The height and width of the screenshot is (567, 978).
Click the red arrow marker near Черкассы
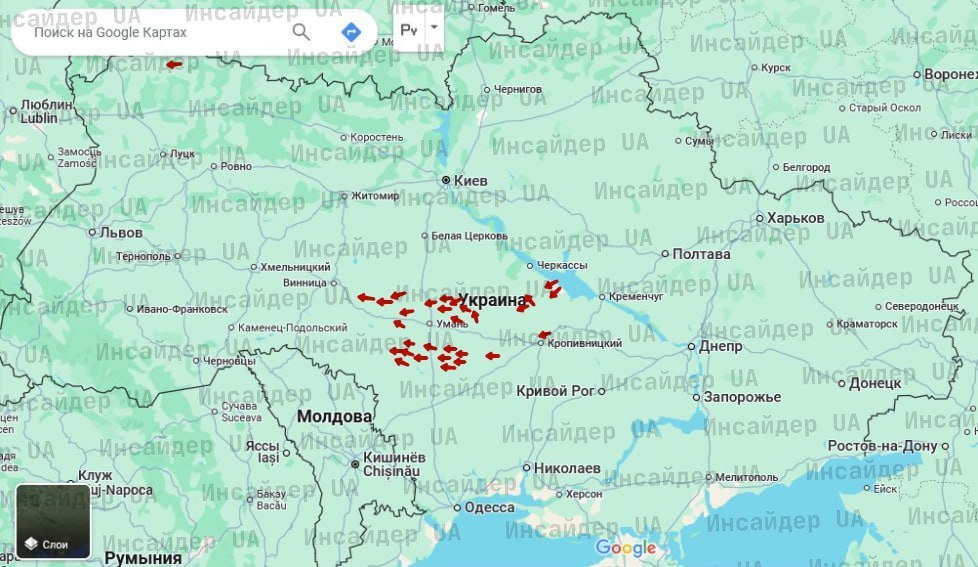[552, 285]
